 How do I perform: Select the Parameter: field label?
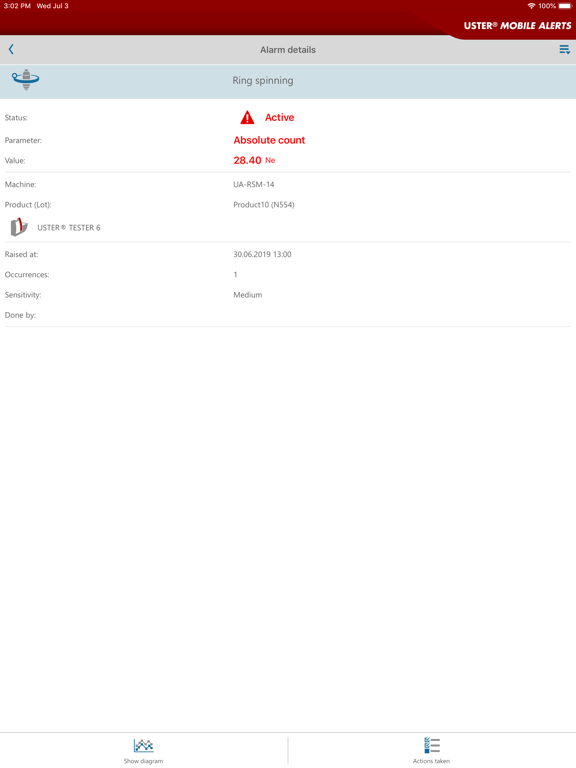[x=24, y=141]
